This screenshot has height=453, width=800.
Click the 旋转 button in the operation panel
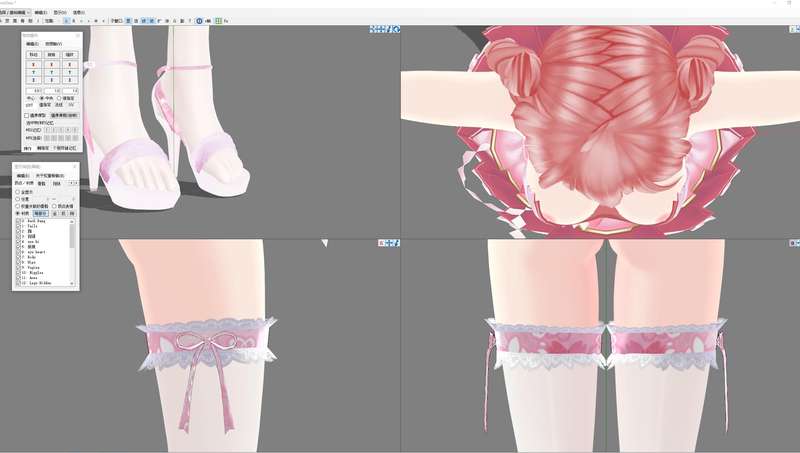coord(51,54)
